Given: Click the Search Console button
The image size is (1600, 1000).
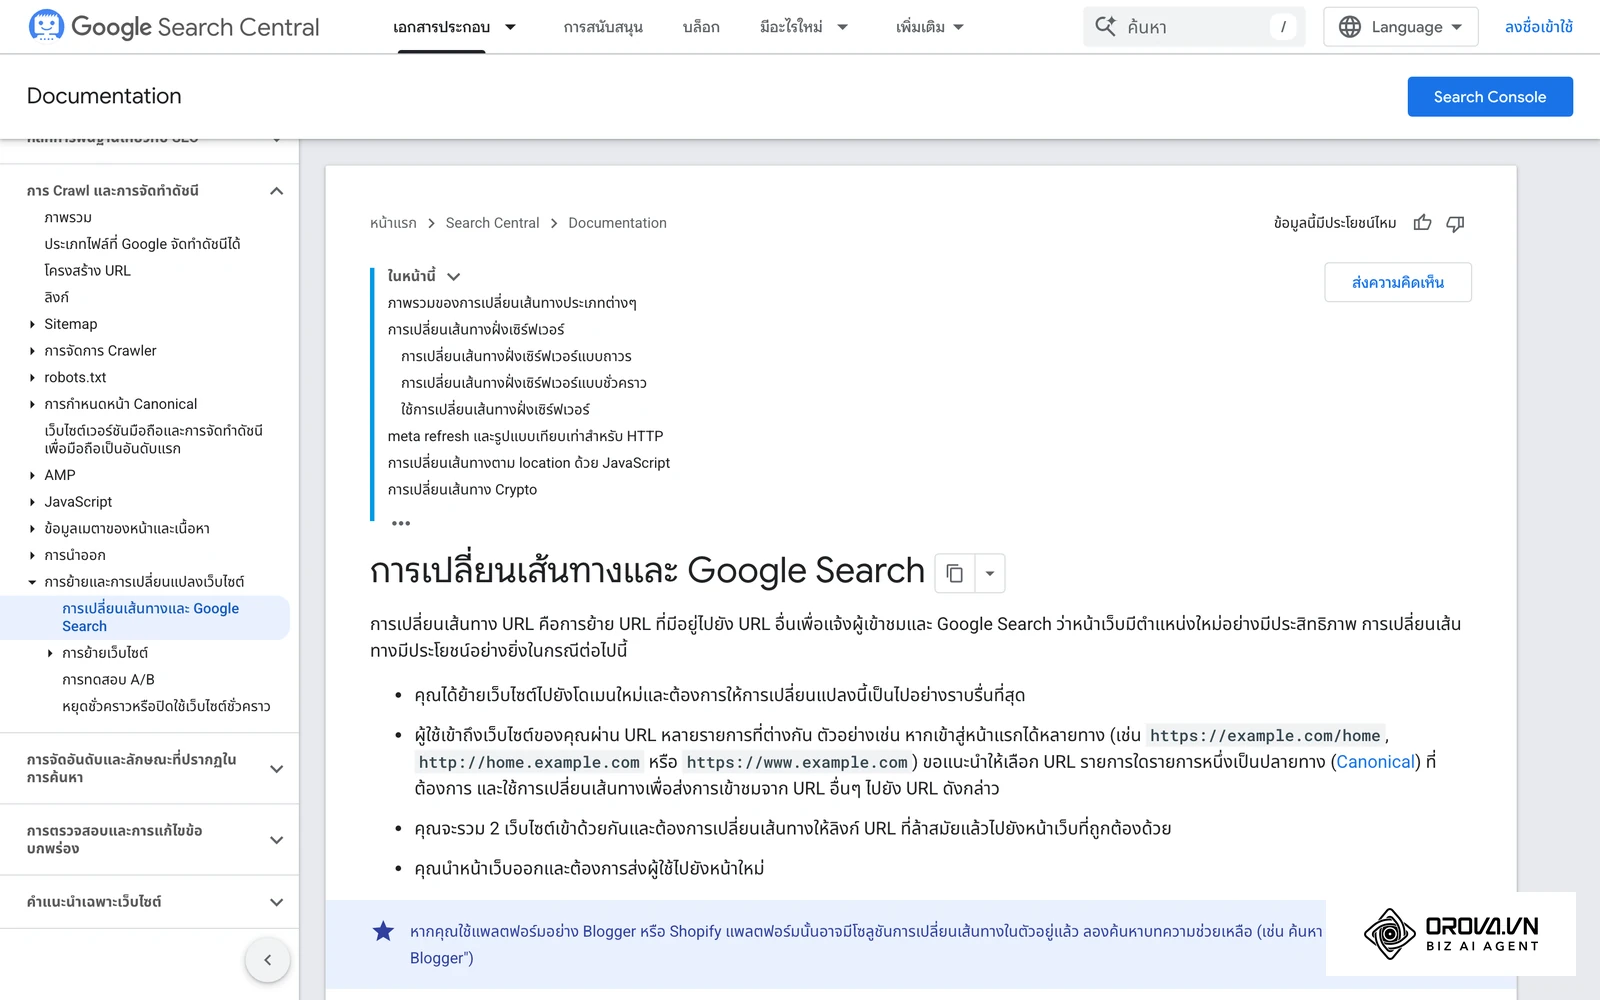Looking at the screenshot, I should pyautogui.click(x=1490, y=97).
